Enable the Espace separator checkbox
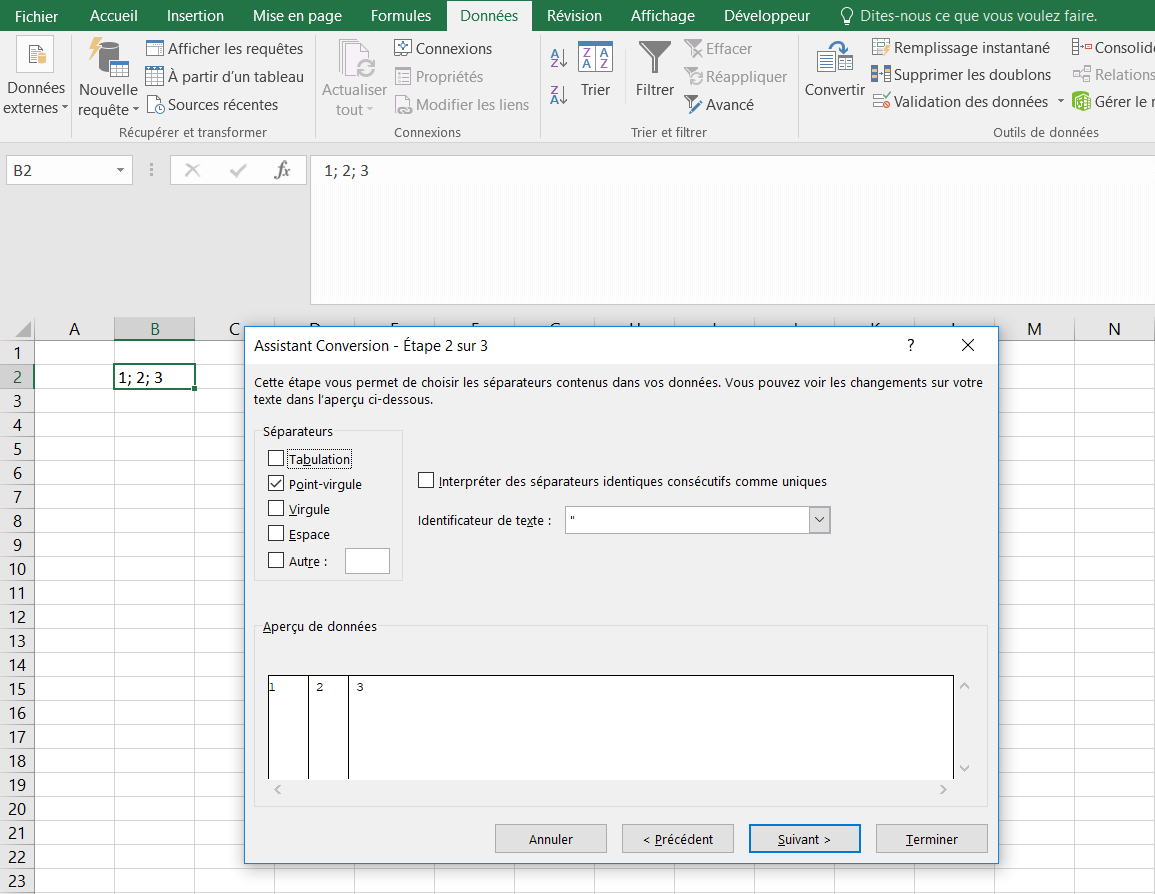The image size is (1155, 894). [x=276, y=534]
